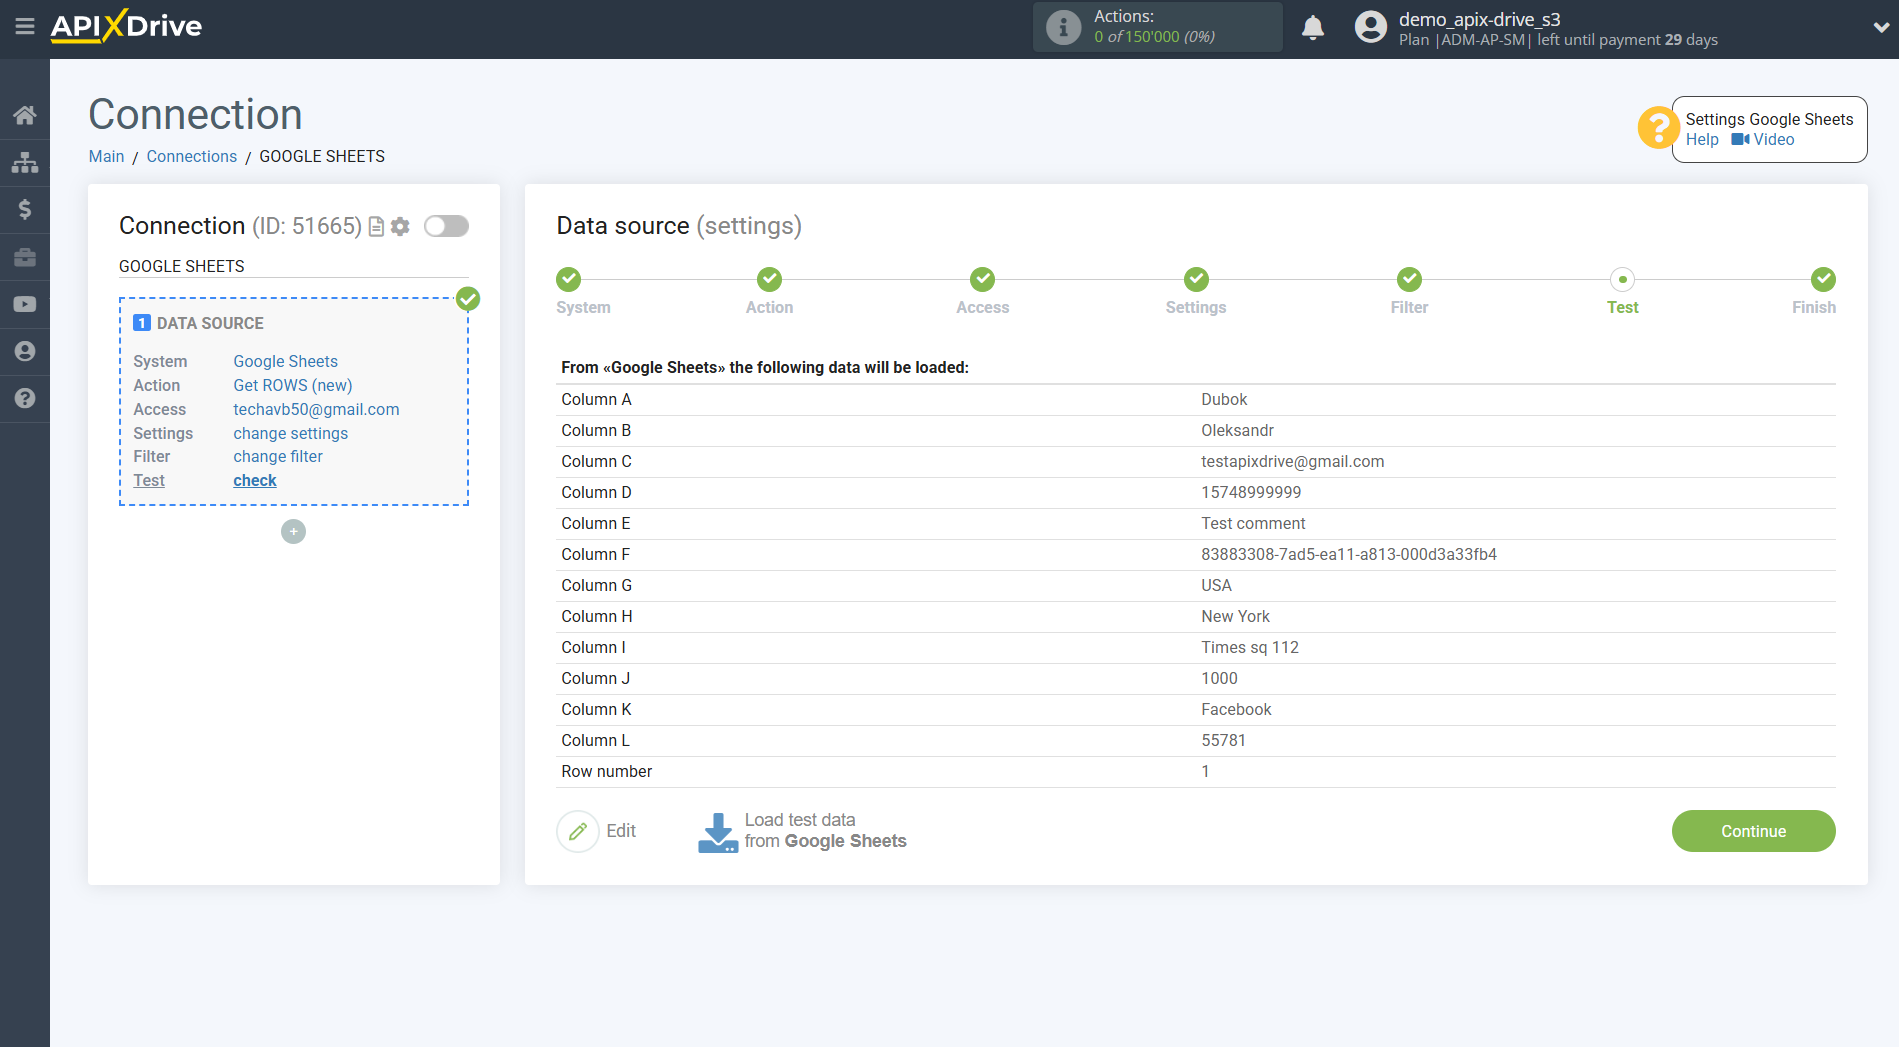Open the Home icon in sidebar

coord(25,115)
